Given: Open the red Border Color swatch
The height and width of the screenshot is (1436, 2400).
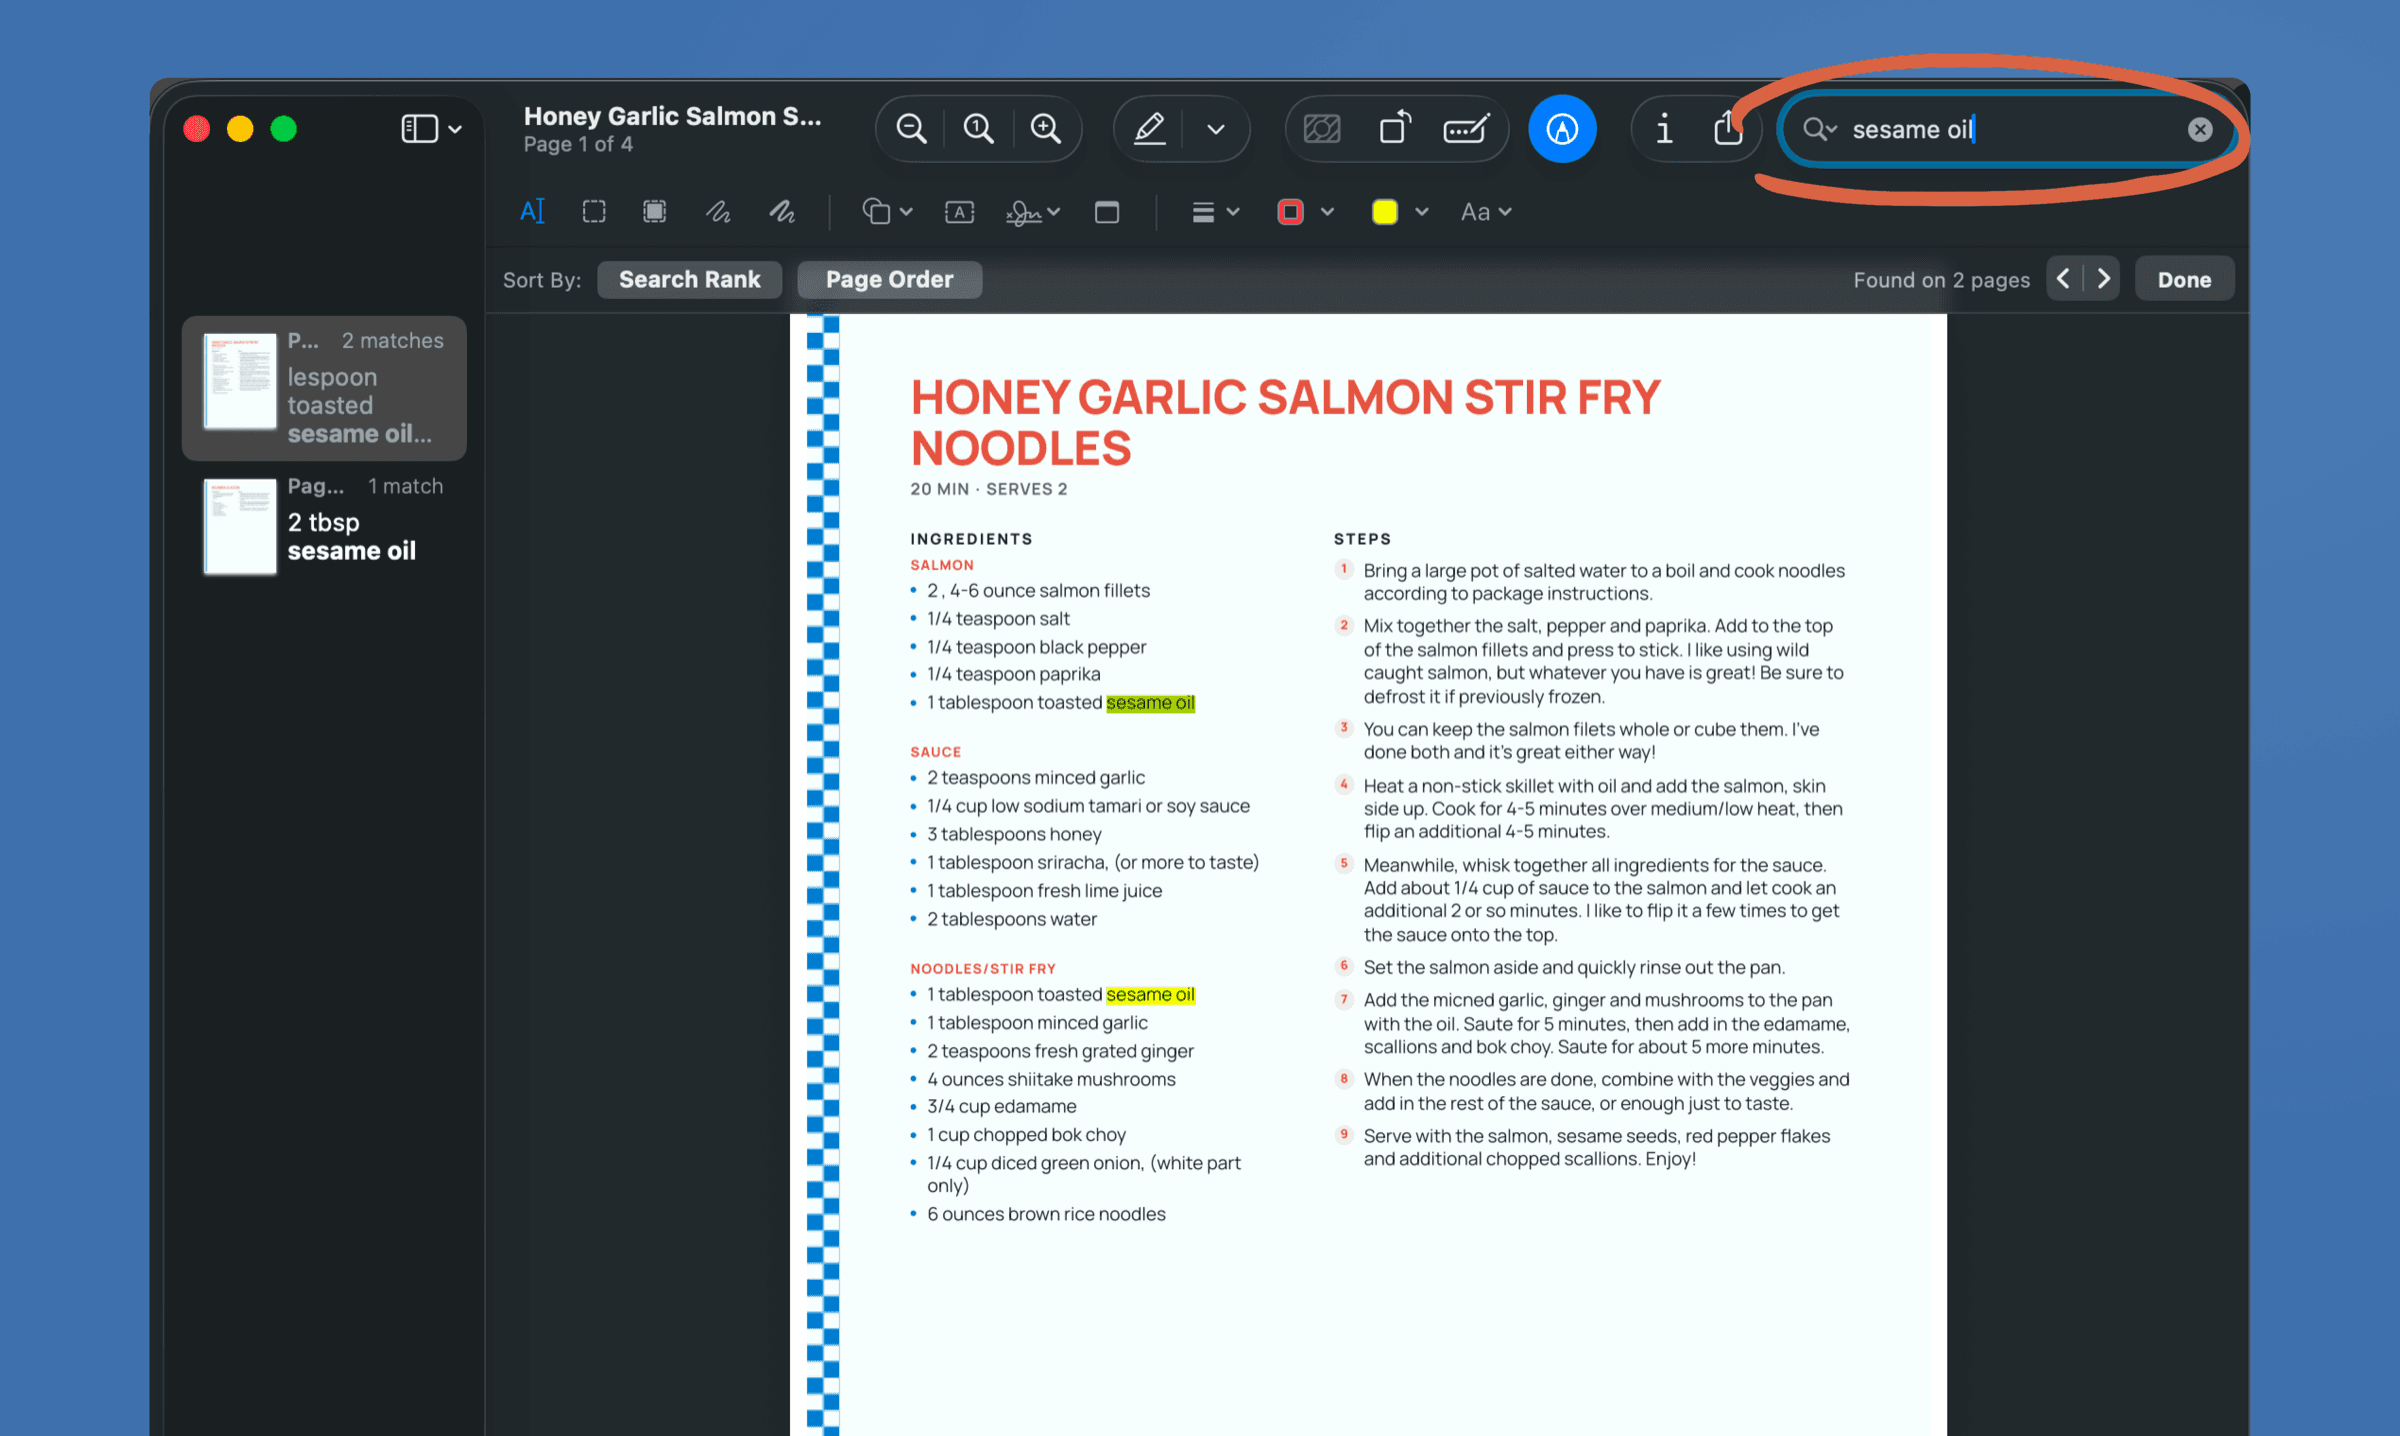Looking at the screenshot, I should (1290, 211).
